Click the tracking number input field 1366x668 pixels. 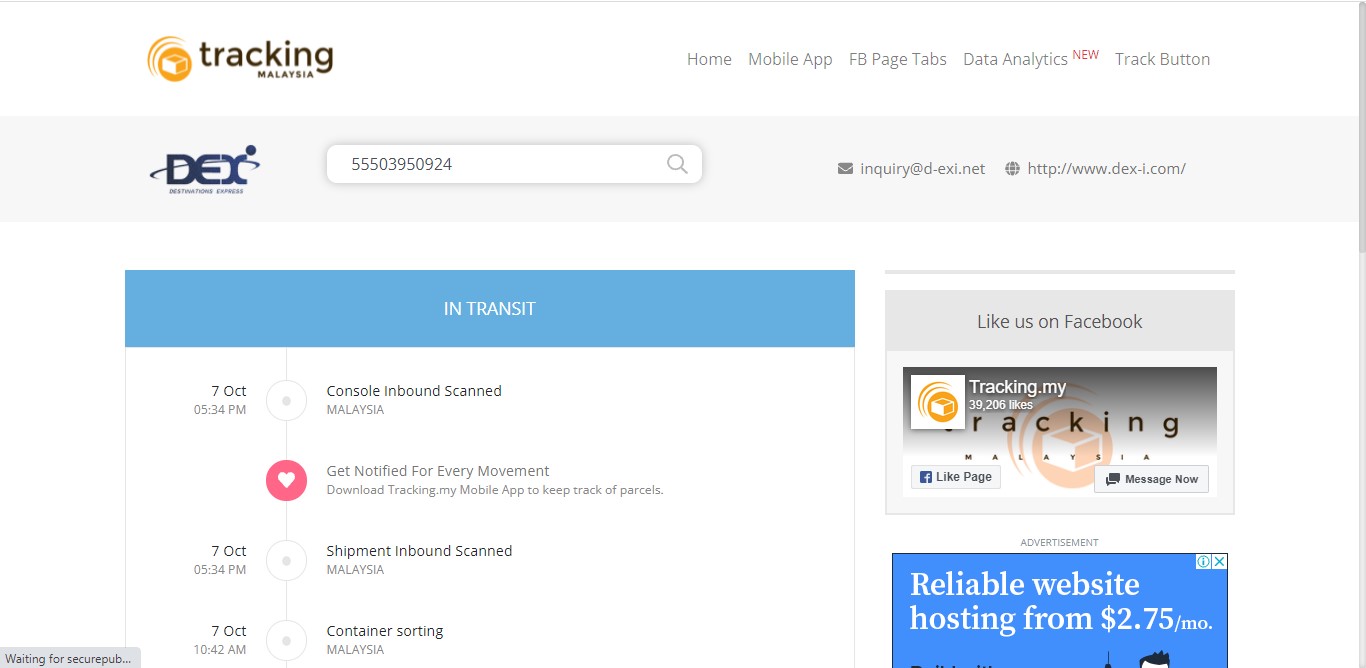[500, 164]
